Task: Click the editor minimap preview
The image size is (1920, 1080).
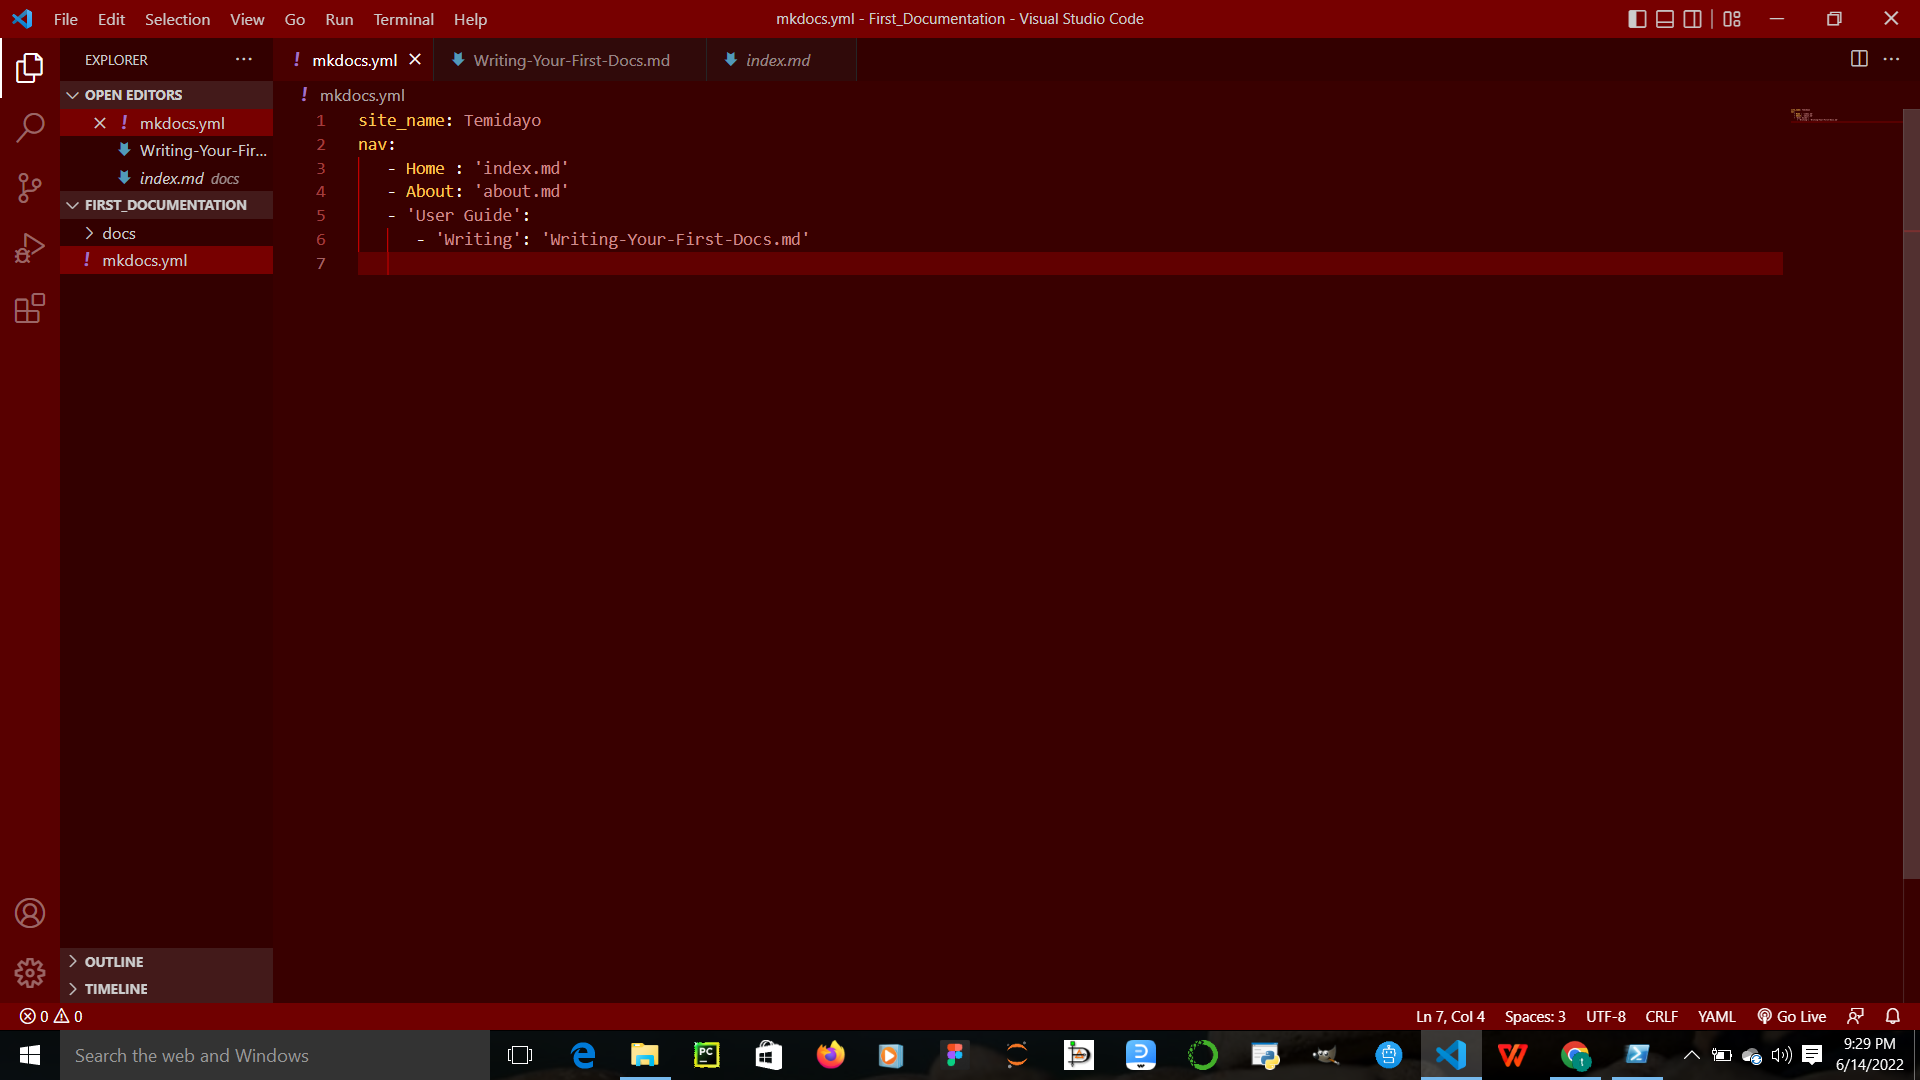Action: point(1814,116)
